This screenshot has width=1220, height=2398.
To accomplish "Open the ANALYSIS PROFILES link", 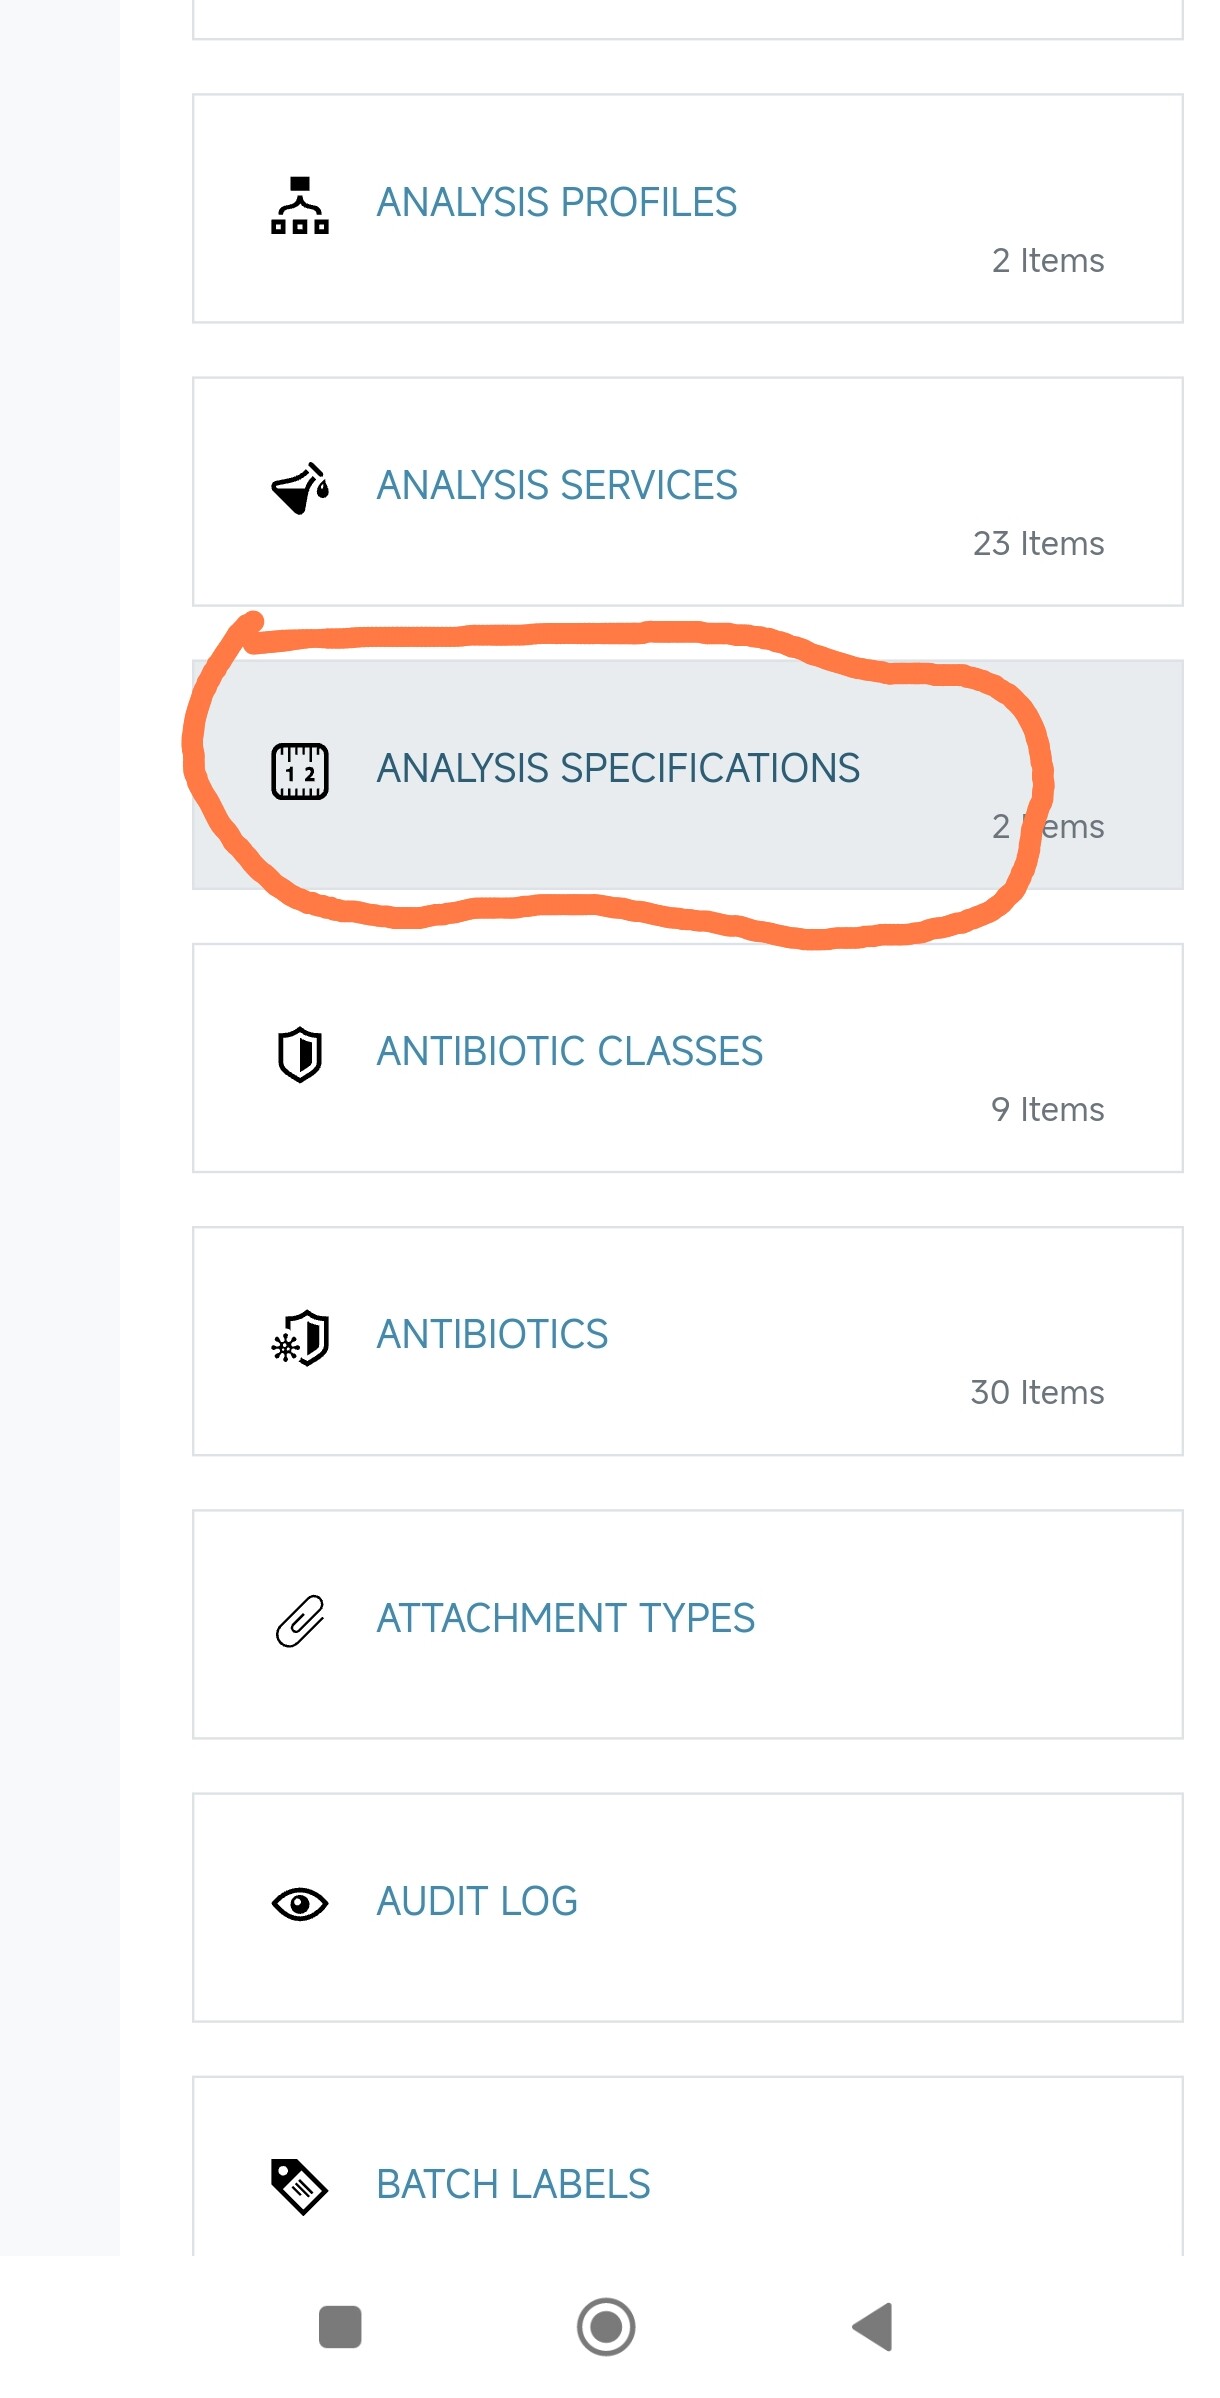I will point(556,202).
